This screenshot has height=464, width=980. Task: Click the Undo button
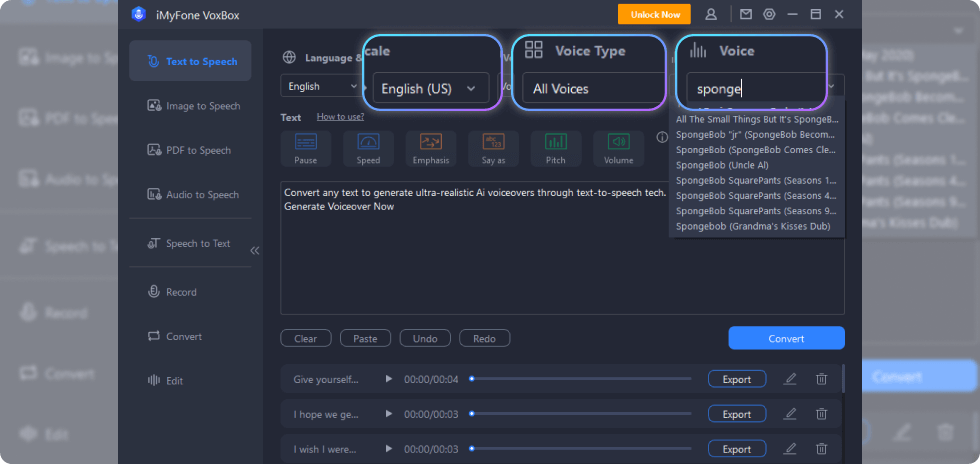[x=425, y=338]
